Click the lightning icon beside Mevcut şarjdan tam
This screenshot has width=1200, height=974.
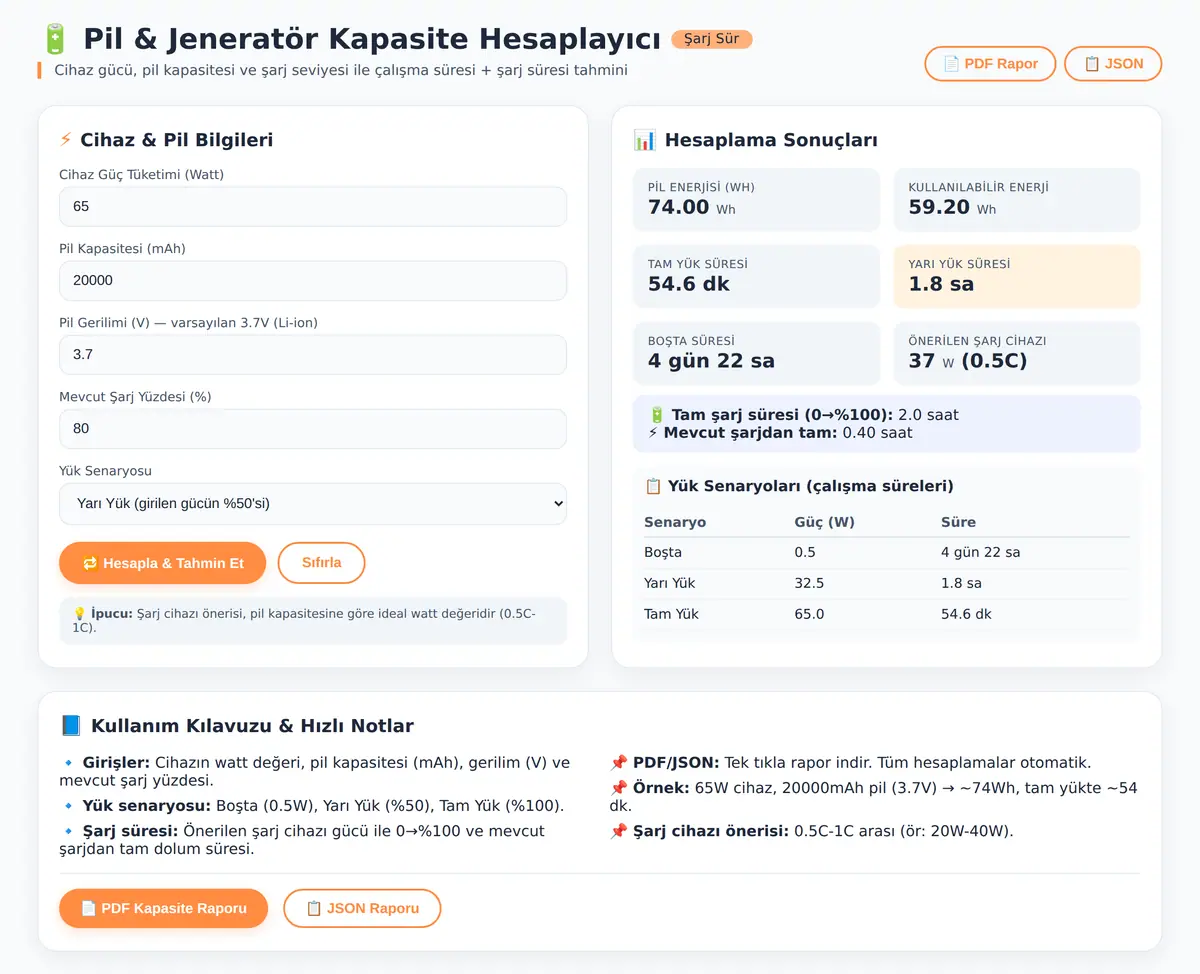pyautogui.click(x=654, y=433)
